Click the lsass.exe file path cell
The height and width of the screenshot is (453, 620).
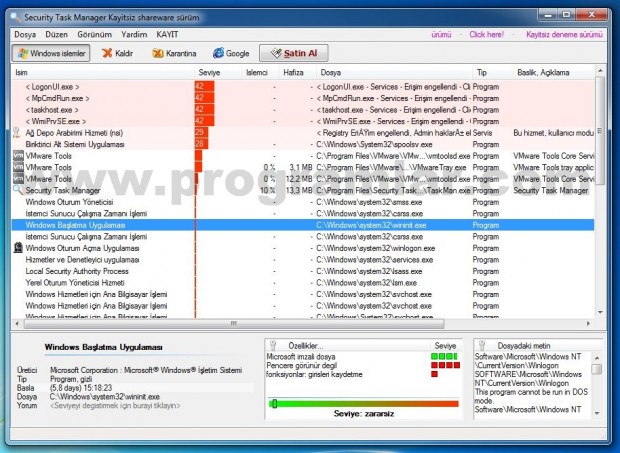pos(369,271)
